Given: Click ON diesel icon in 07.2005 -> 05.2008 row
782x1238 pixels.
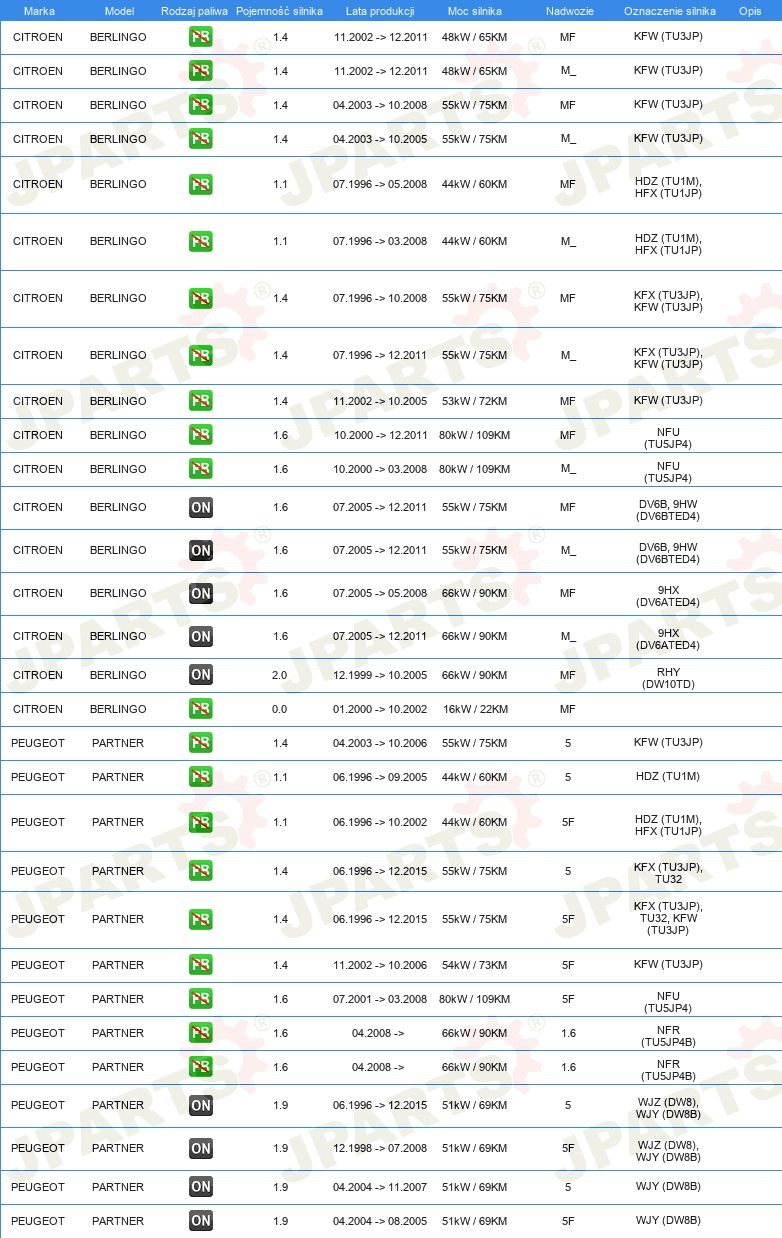Looking at the screenshot, I should click(201, 593).
